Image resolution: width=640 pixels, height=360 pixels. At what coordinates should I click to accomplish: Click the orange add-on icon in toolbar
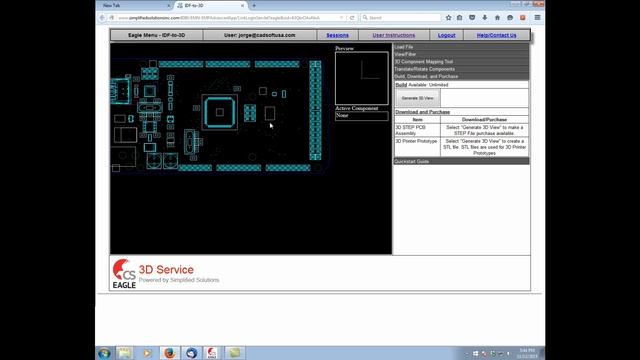click(x=522, y=18)
